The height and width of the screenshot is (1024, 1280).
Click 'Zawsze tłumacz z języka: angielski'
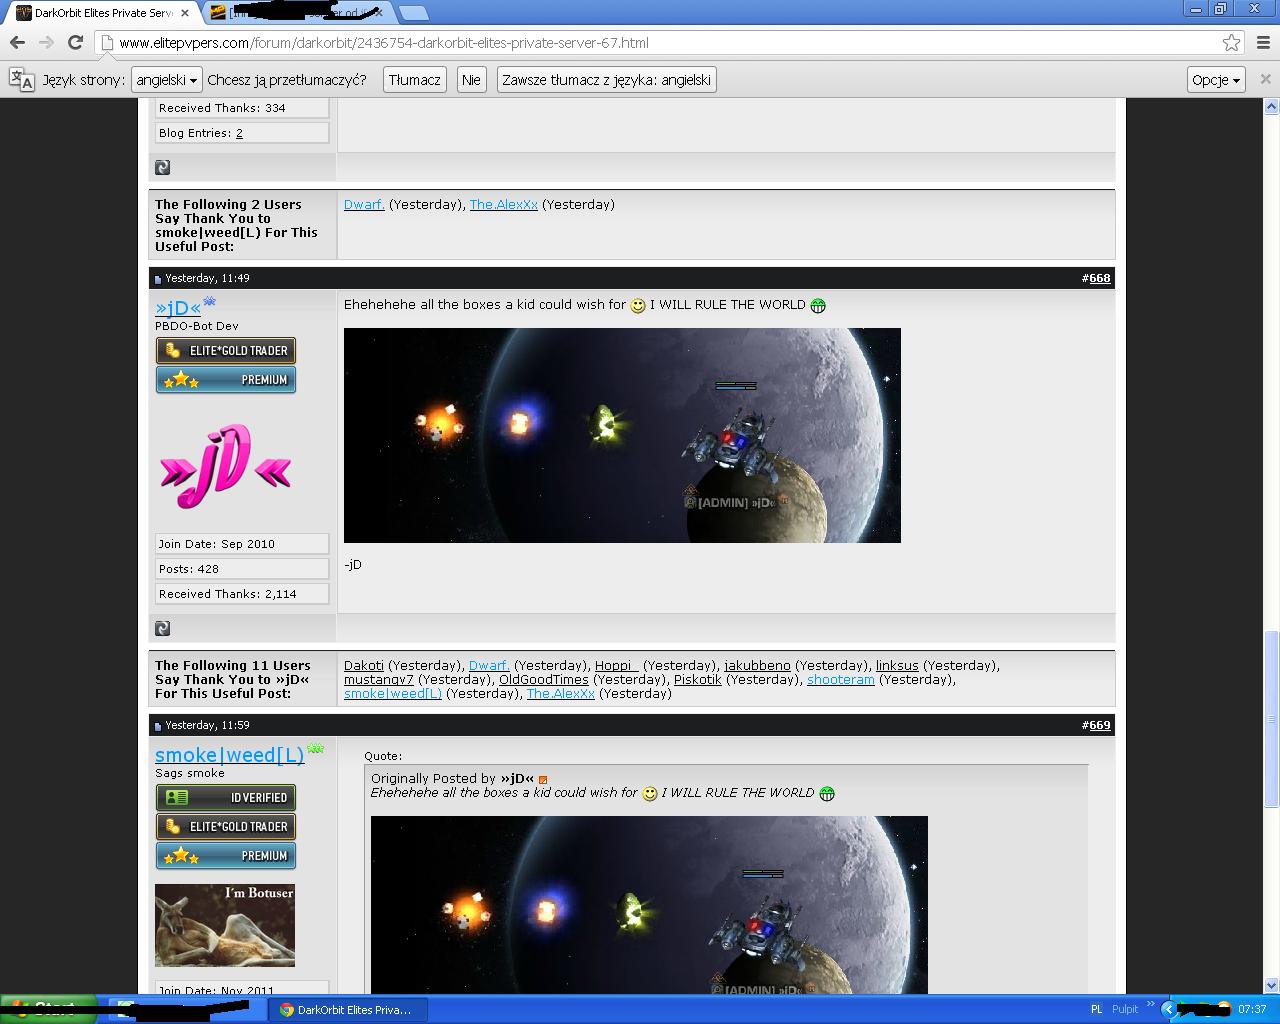607,80
